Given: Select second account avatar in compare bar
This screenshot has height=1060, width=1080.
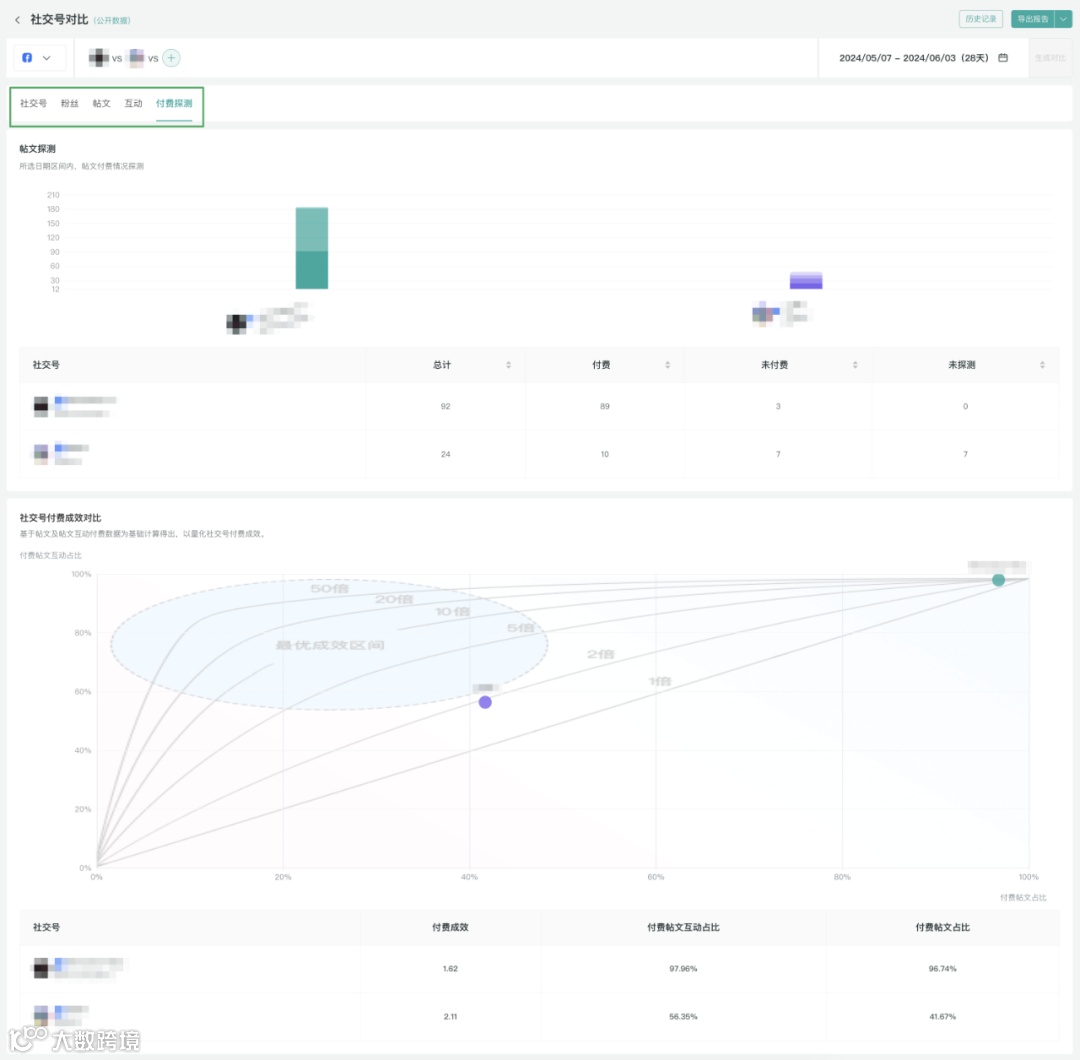Looking at the screenshot, I should pos(136,58).
